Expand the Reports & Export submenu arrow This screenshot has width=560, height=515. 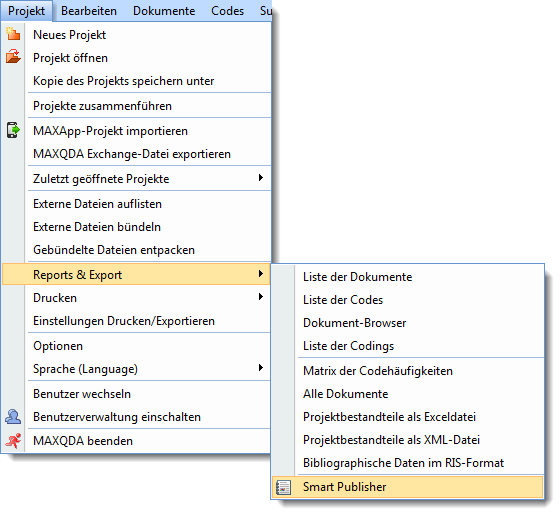click(261, 274)
